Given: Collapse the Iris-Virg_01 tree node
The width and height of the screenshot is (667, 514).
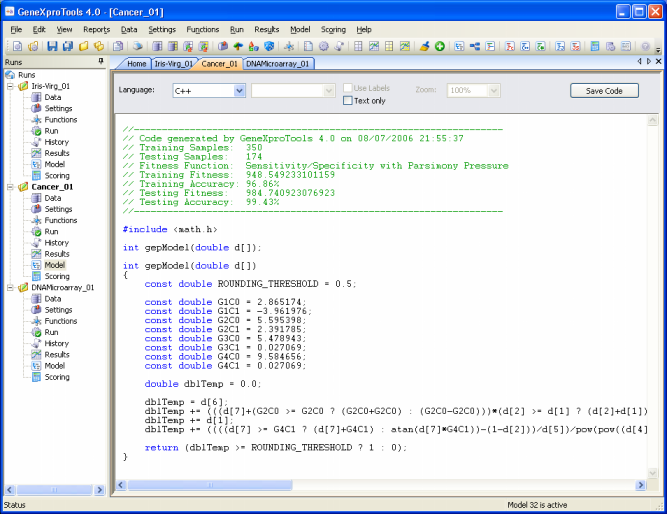Looking at the screenshot, I should [x=11, y=86].
